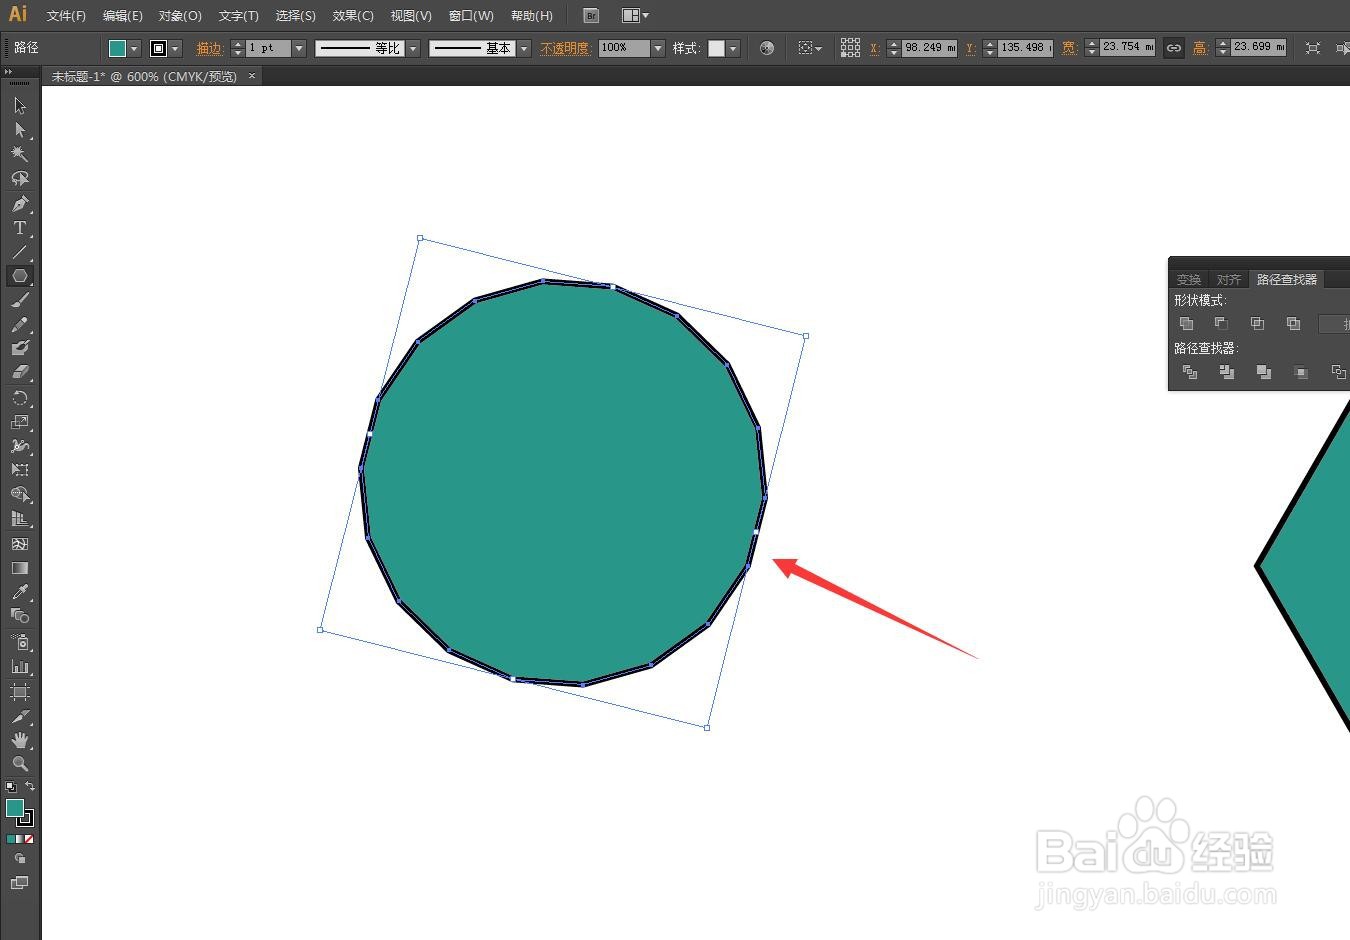This screenshot has width=1350, height=940.
Task: Click Merge pathfinder icon
Action: [x=1264, y=372]
